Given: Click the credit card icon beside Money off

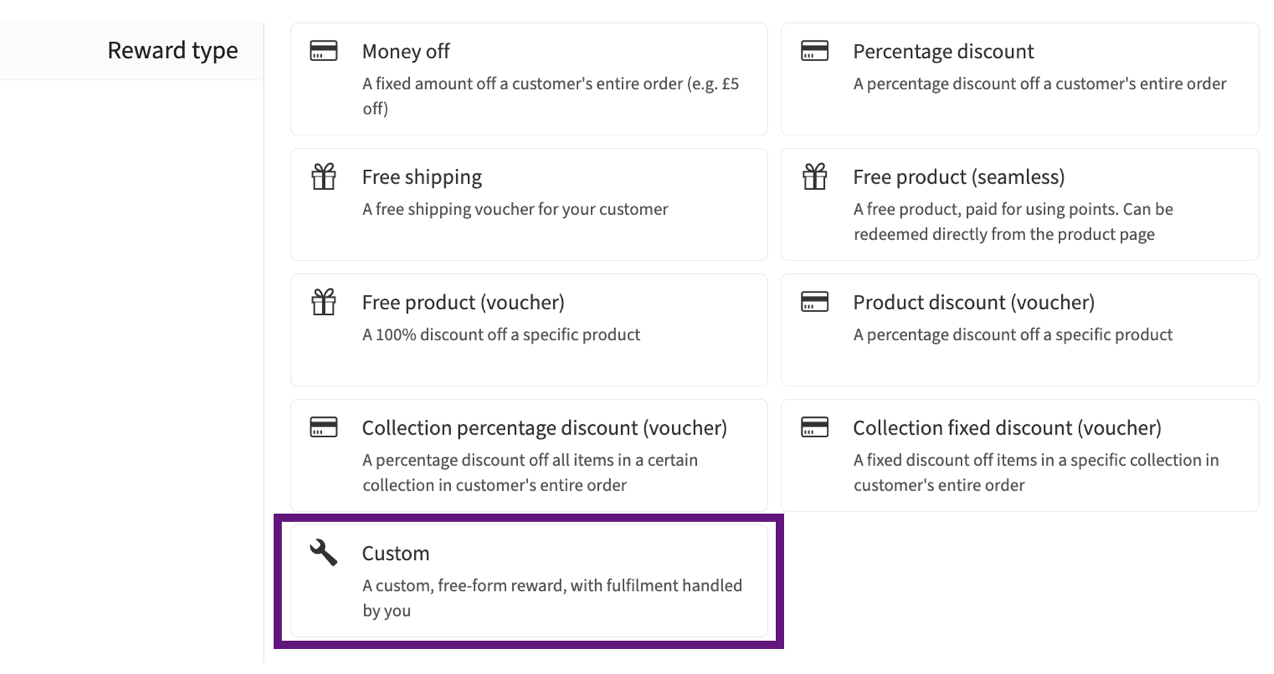Looking at the screenshot, I should point(323,51).
